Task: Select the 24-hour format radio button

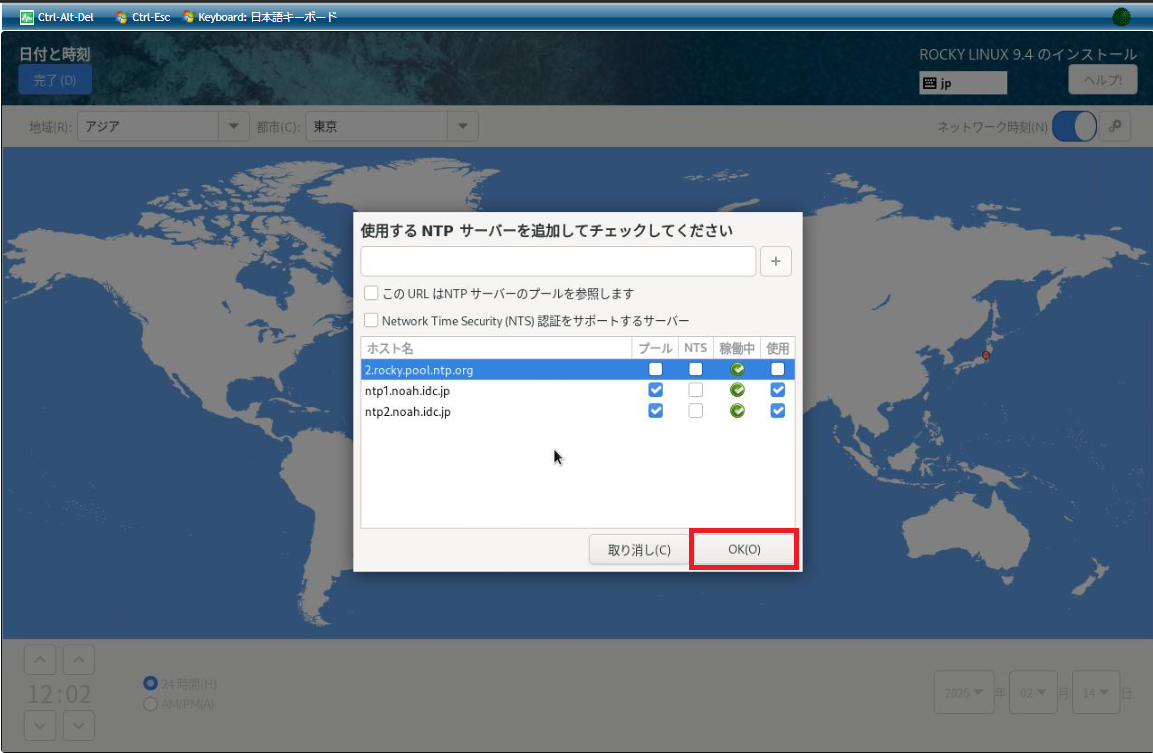Action: [151, 684]
